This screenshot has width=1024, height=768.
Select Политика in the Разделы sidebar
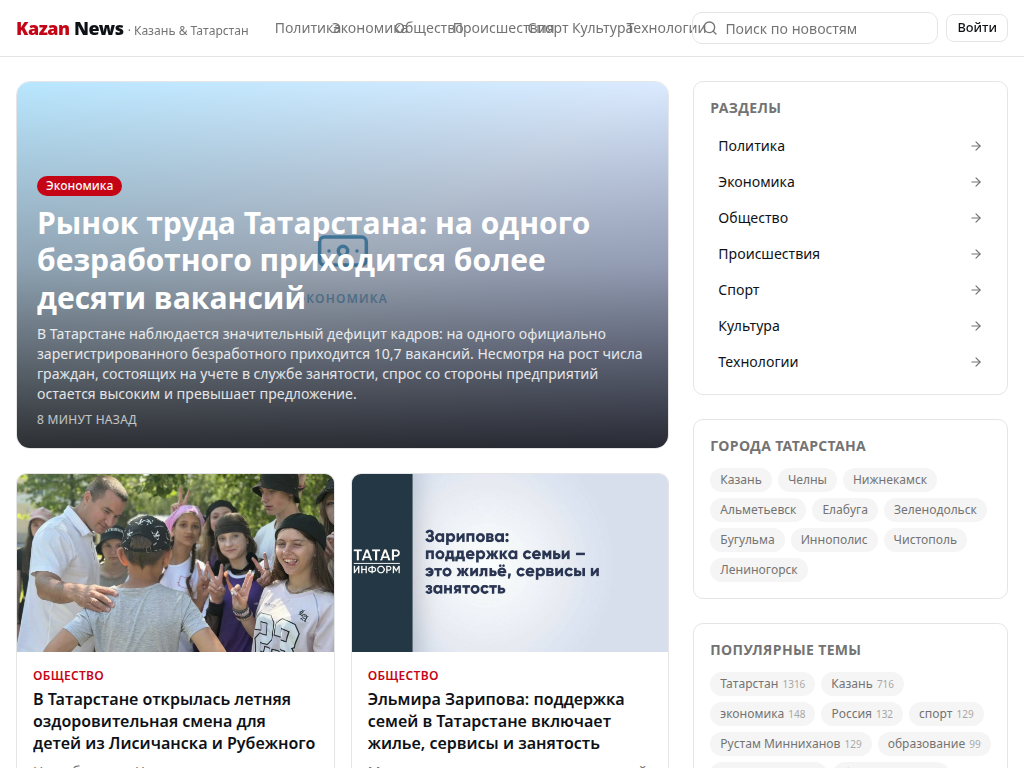(x=850, y=146)
